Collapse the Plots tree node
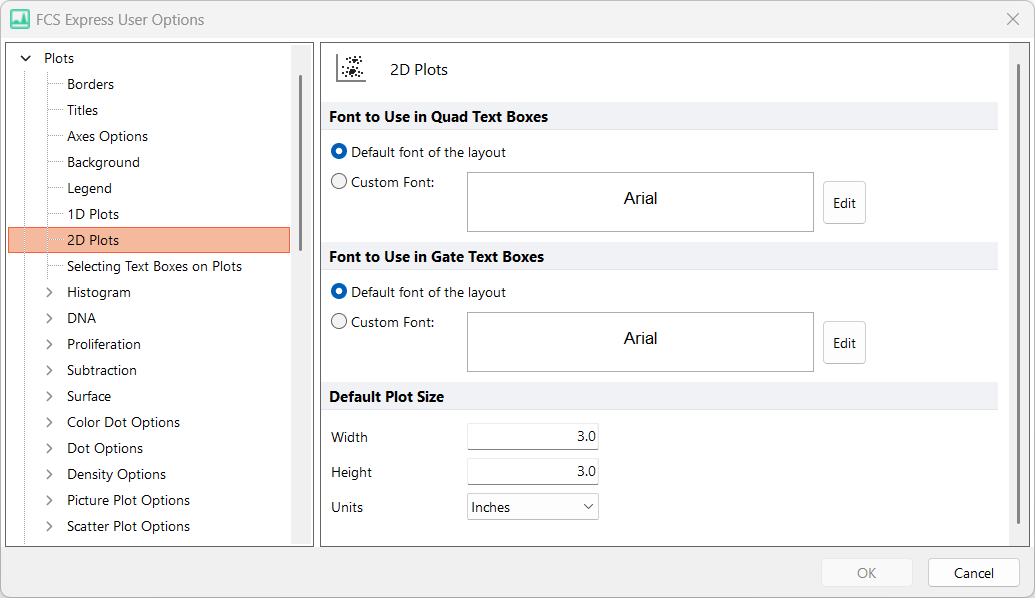This screenshot has width=1035, height=598. pos(26,58)
